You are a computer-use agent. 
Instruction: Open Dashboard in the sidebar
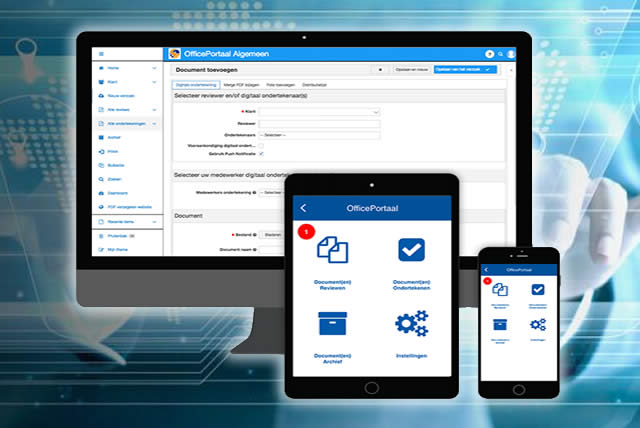coord(118,192)
